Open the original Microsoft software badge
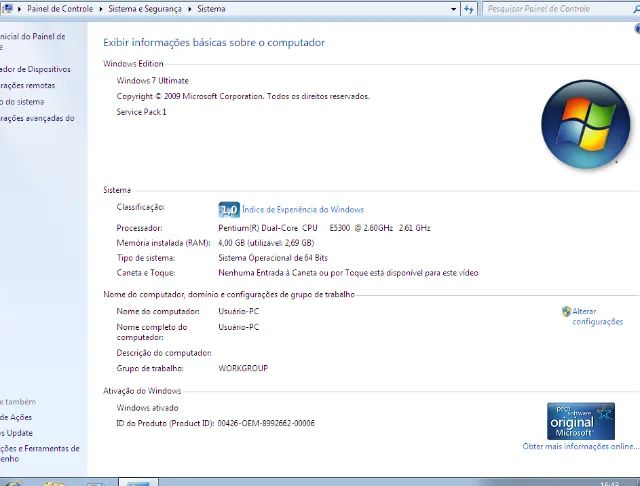The width and height of the screenshot is (640, 486). click(x=581, y=421)
